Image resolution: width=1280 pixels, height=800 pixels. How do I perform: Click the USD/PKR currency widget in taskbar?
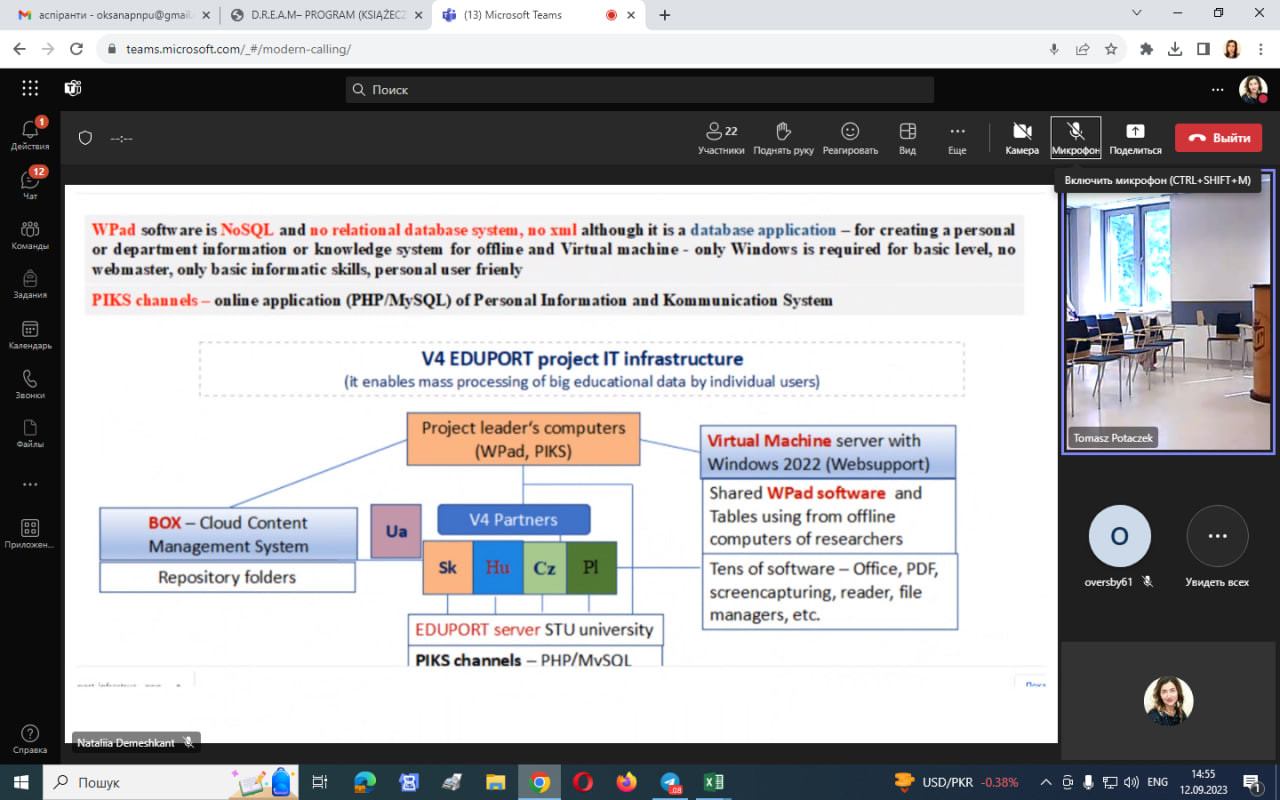click(957, 782)
